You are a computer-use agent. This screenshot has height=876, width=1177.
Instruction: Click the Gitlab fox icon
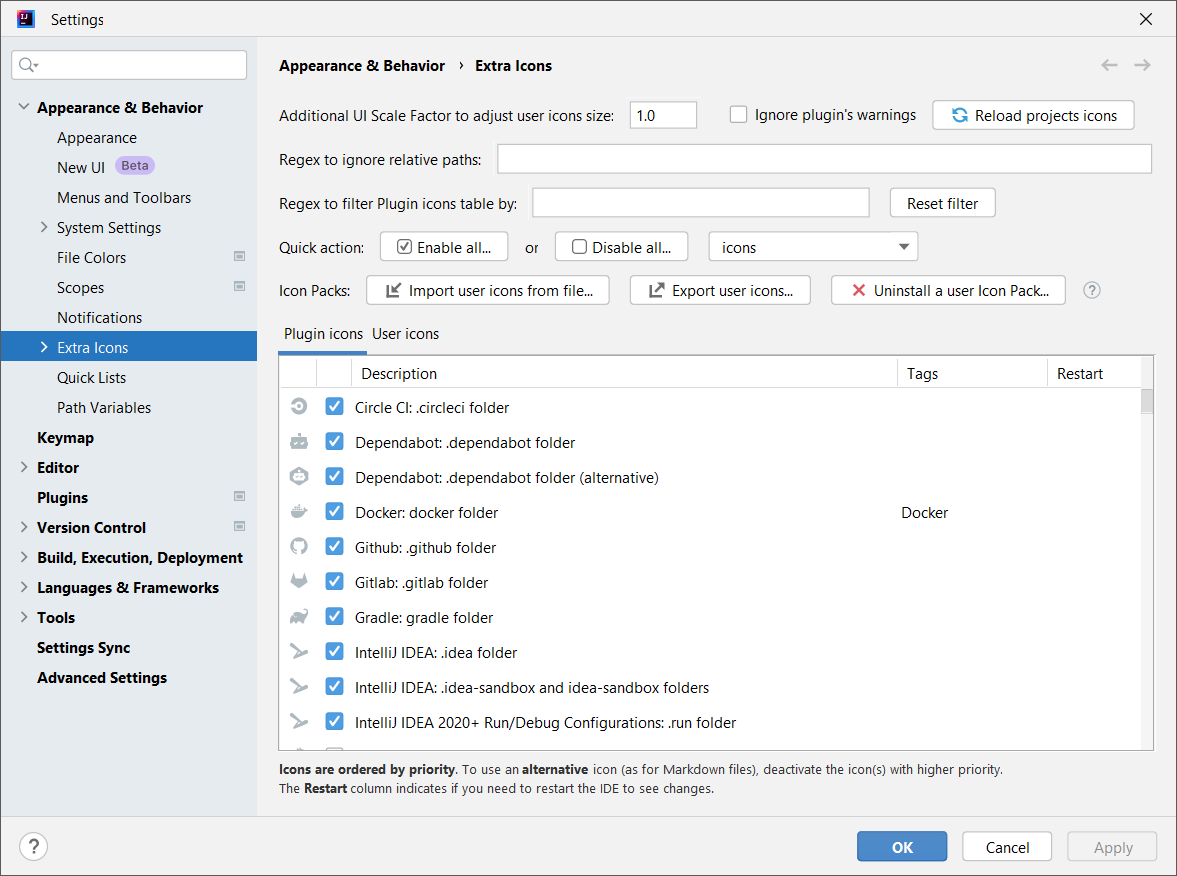click(299, 582)
